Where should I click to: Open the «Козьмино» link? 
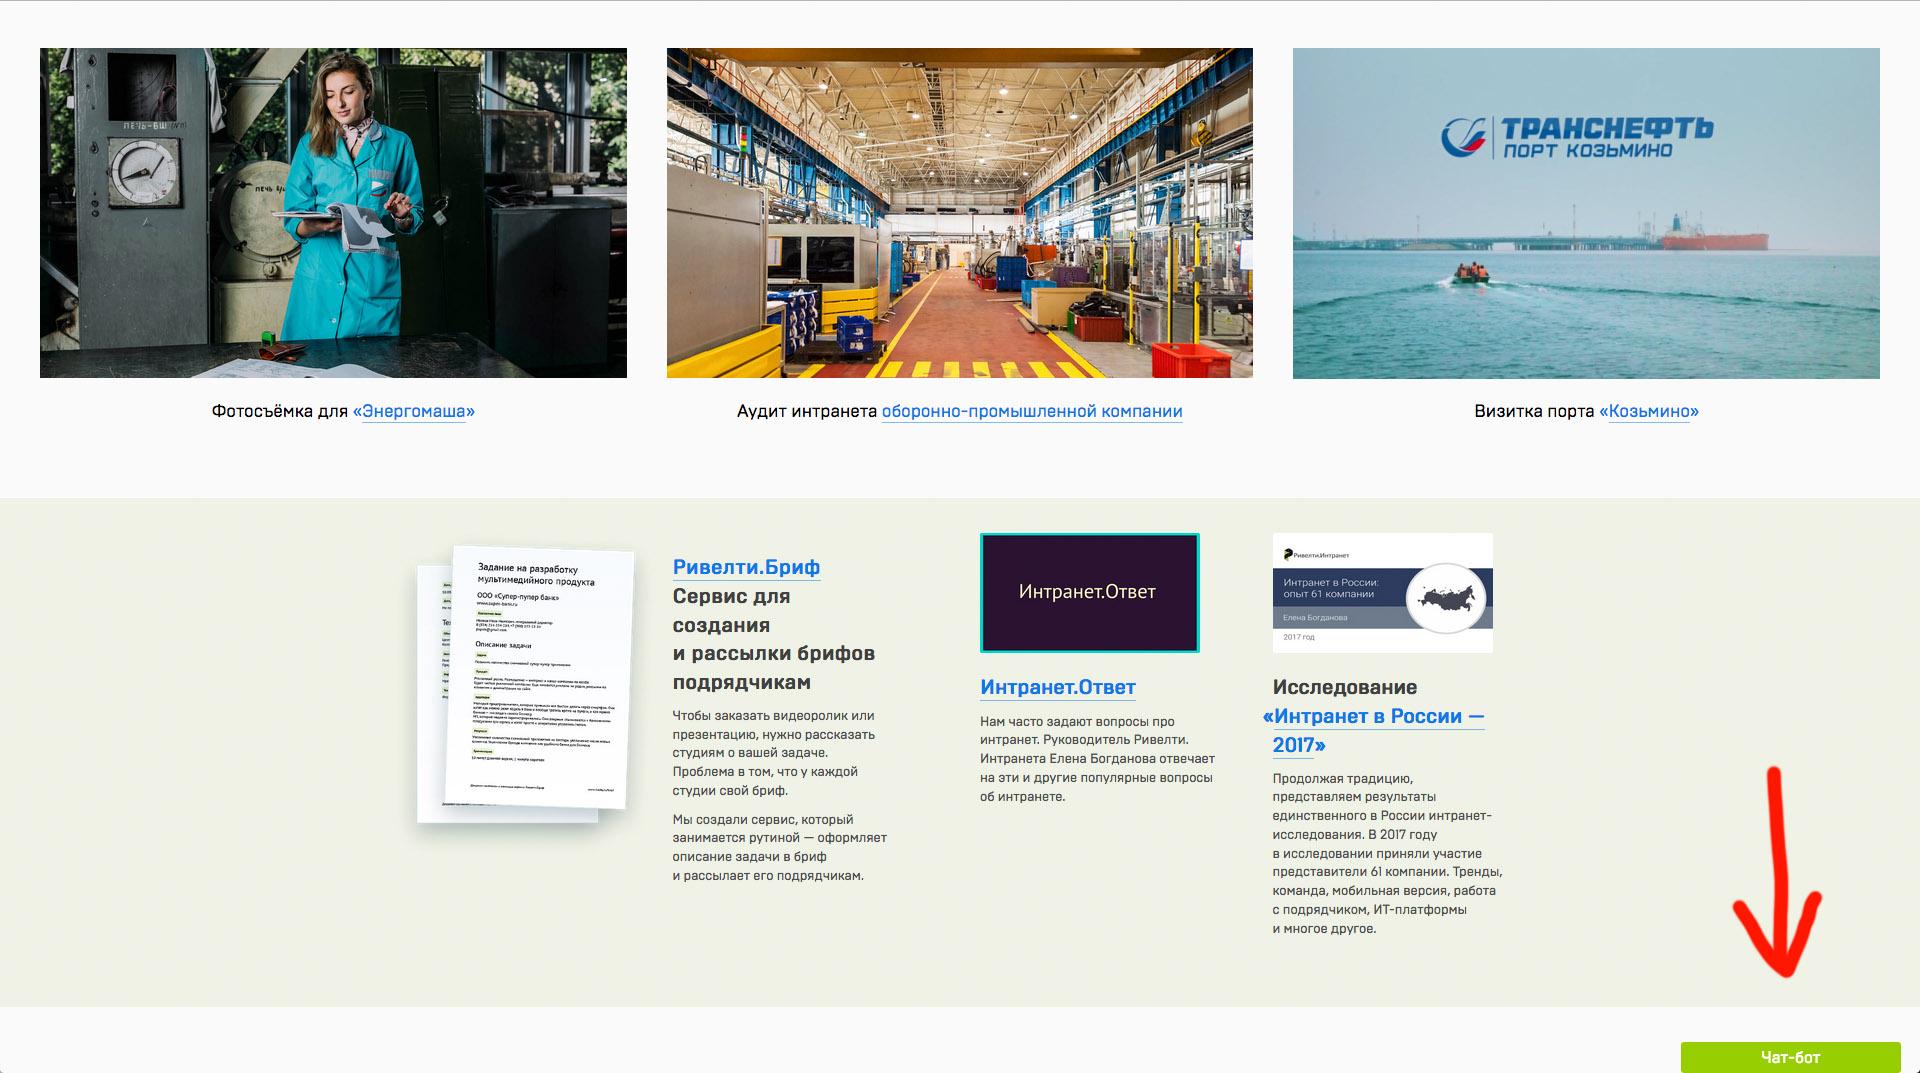(1649, 411)
